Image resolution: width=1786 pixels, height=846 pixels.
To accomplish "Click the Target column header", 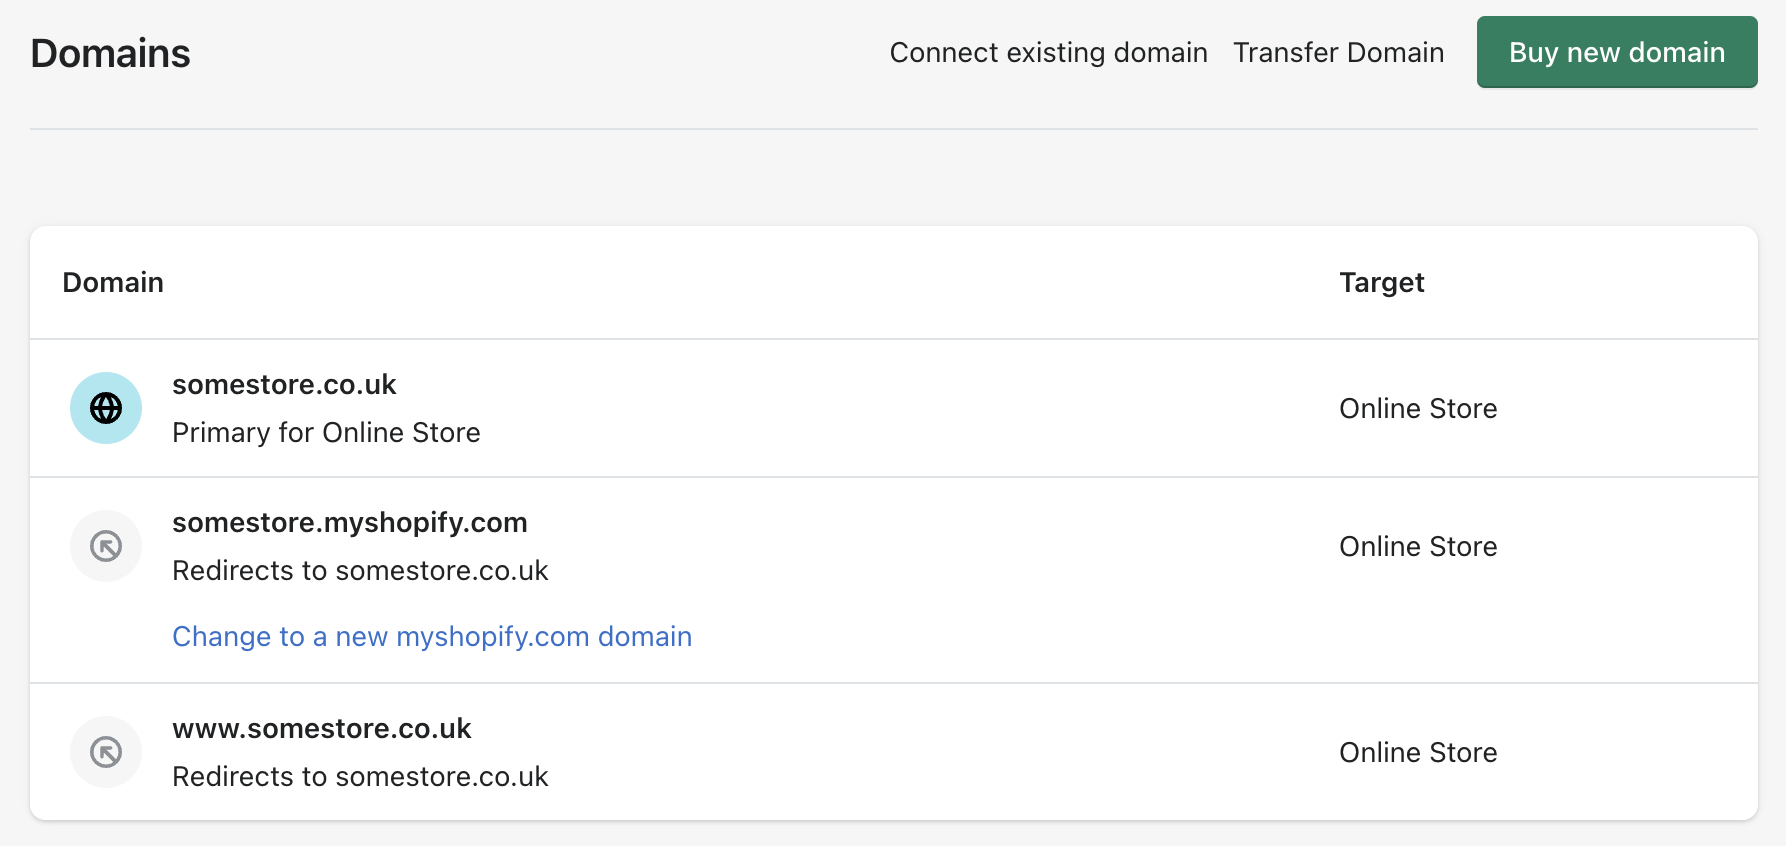I will click(1381, 282).
